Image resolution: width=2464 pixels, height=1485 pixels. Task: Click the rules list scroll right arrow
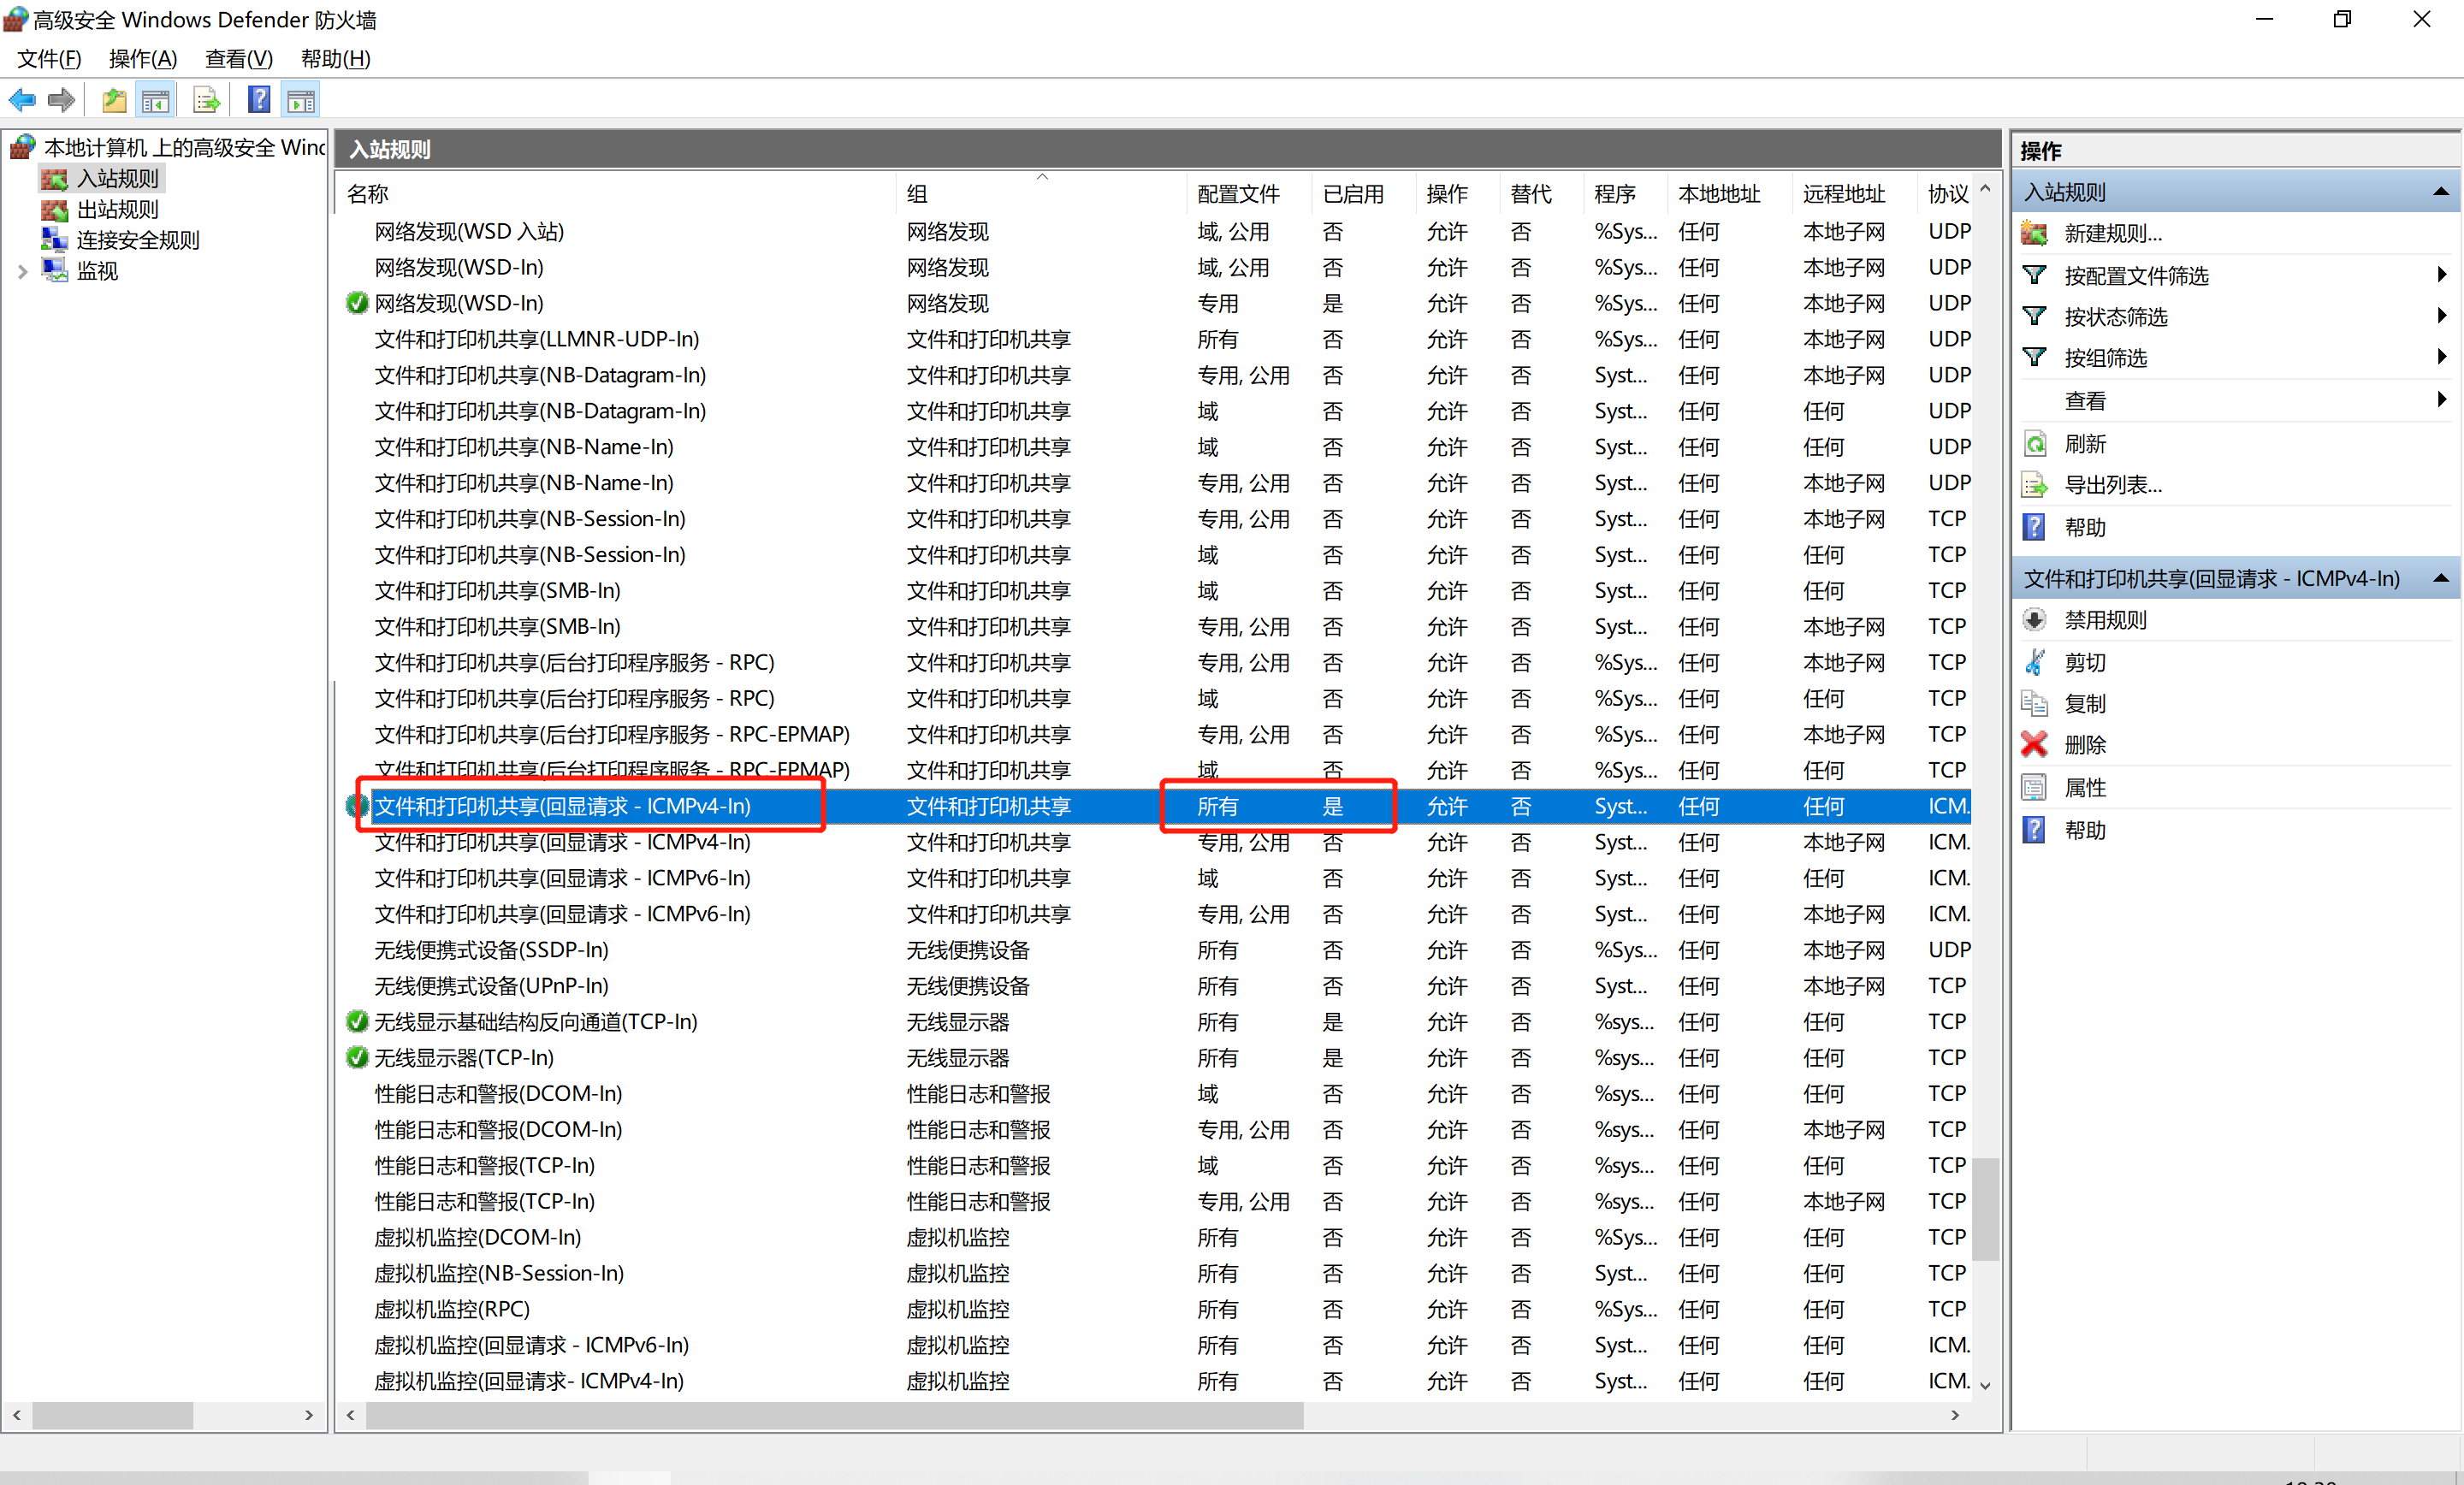(x=1955, y=1415)
